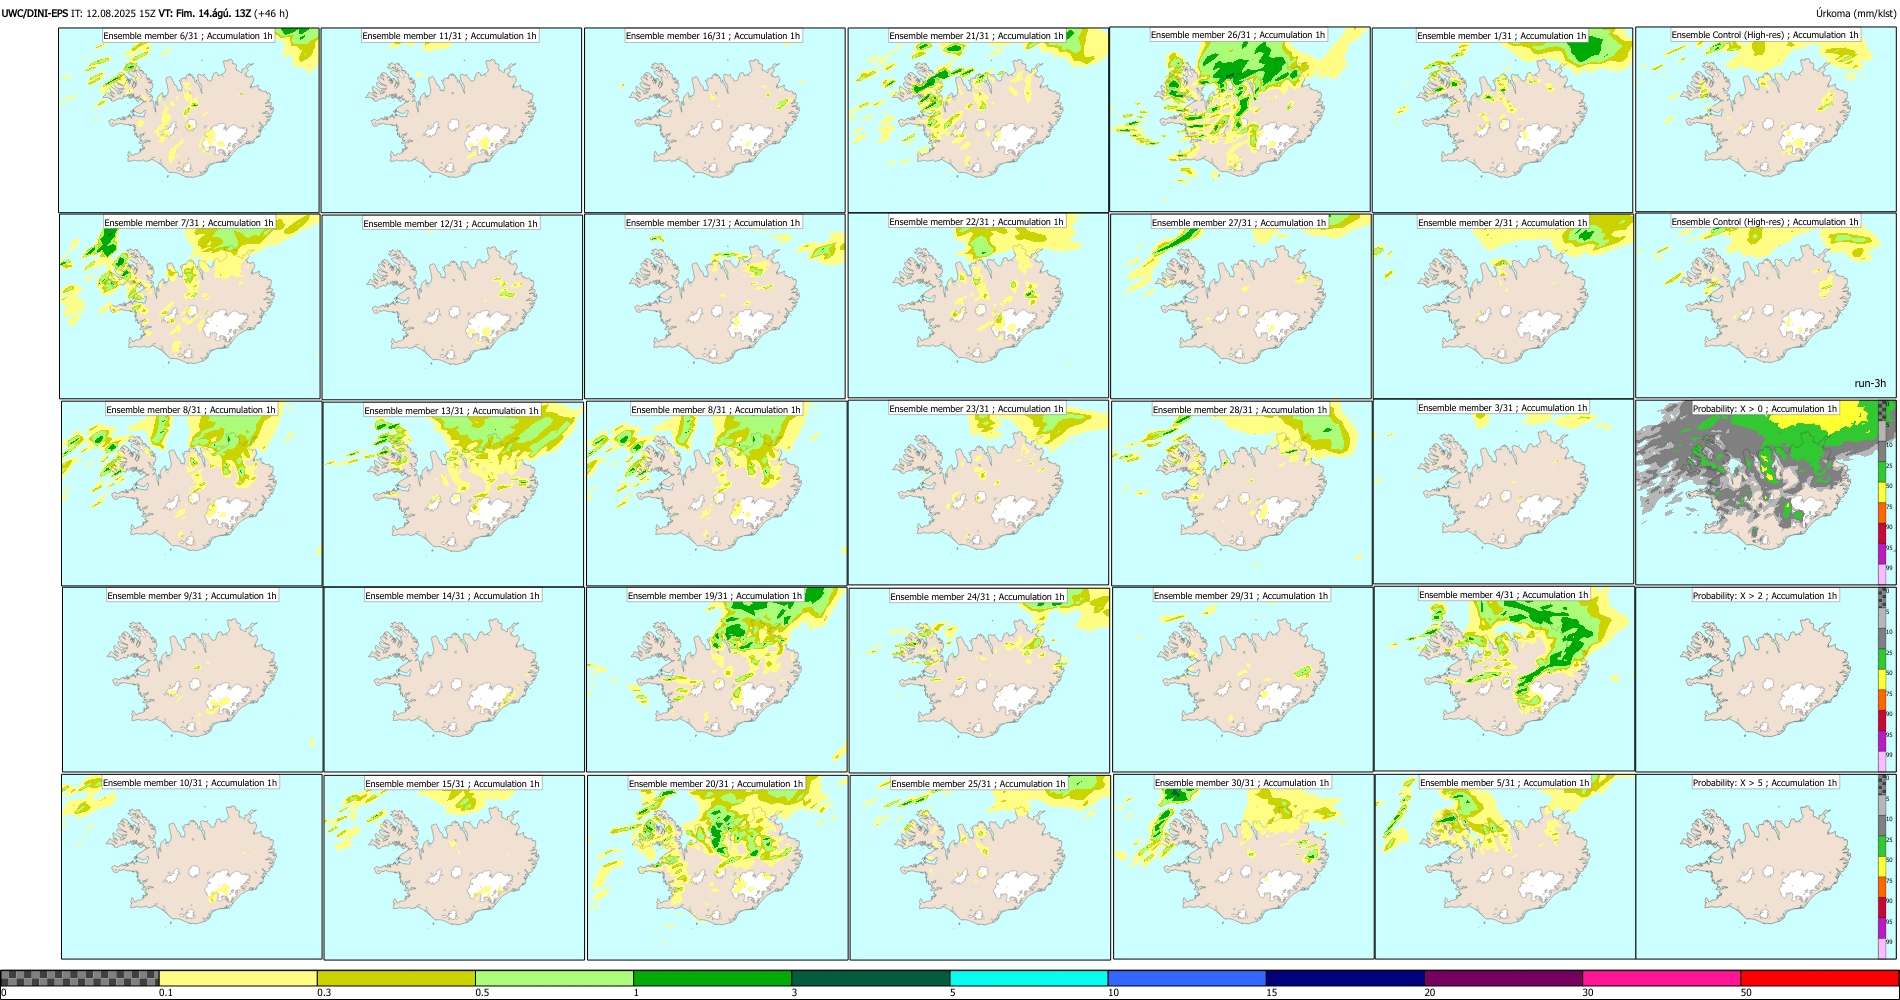The width and height of the screenshot is (1900, 1000).
Task: Click the Ensemble member 19/31 map panel
Action: click(717, 679)
